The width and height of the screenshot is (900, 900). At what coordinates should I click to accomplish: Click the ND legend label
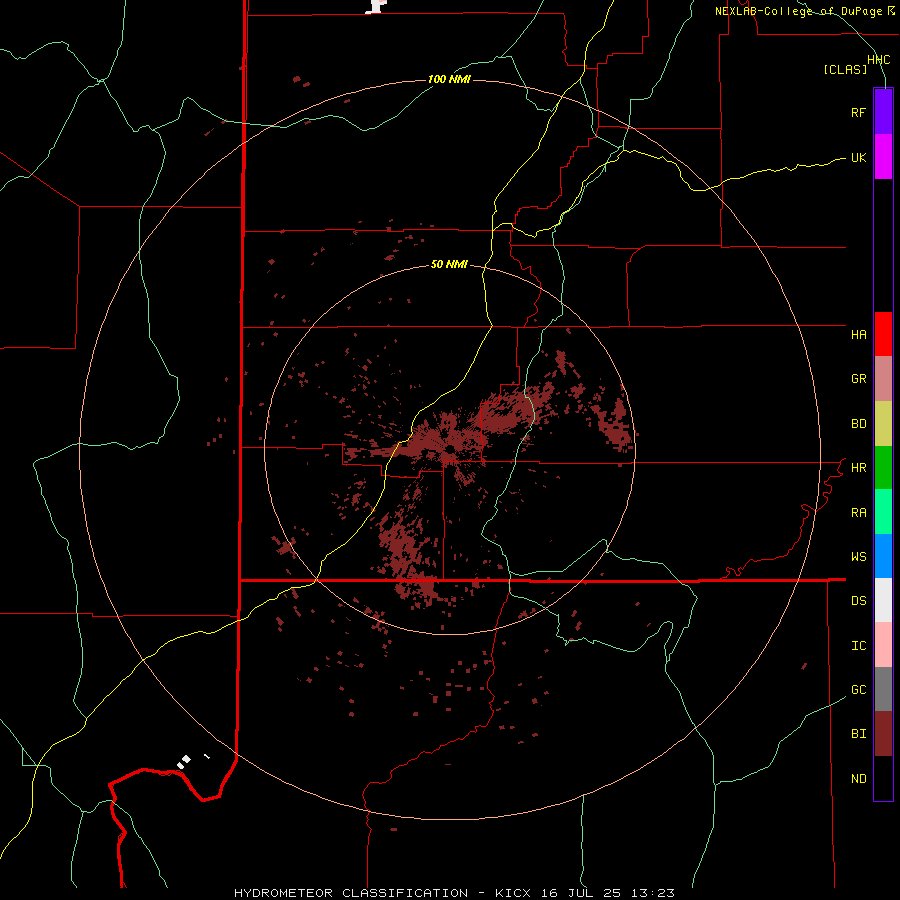click(858, 779)
